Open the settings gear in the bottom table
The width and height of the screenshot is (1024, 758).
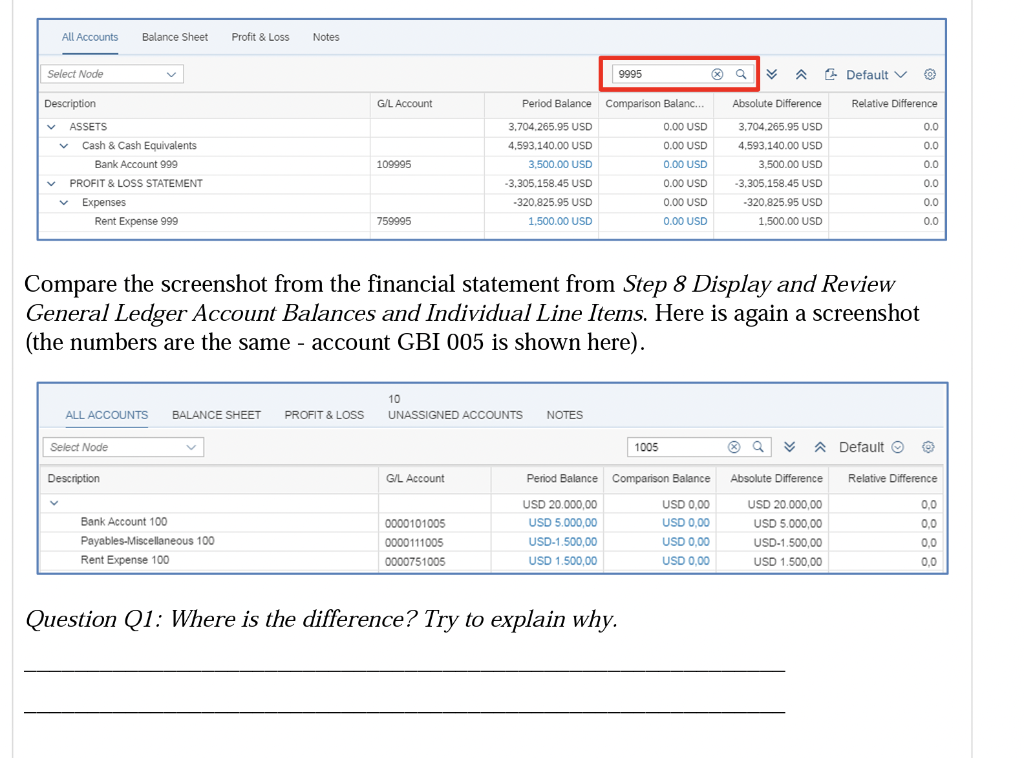[x=927, y=447]
